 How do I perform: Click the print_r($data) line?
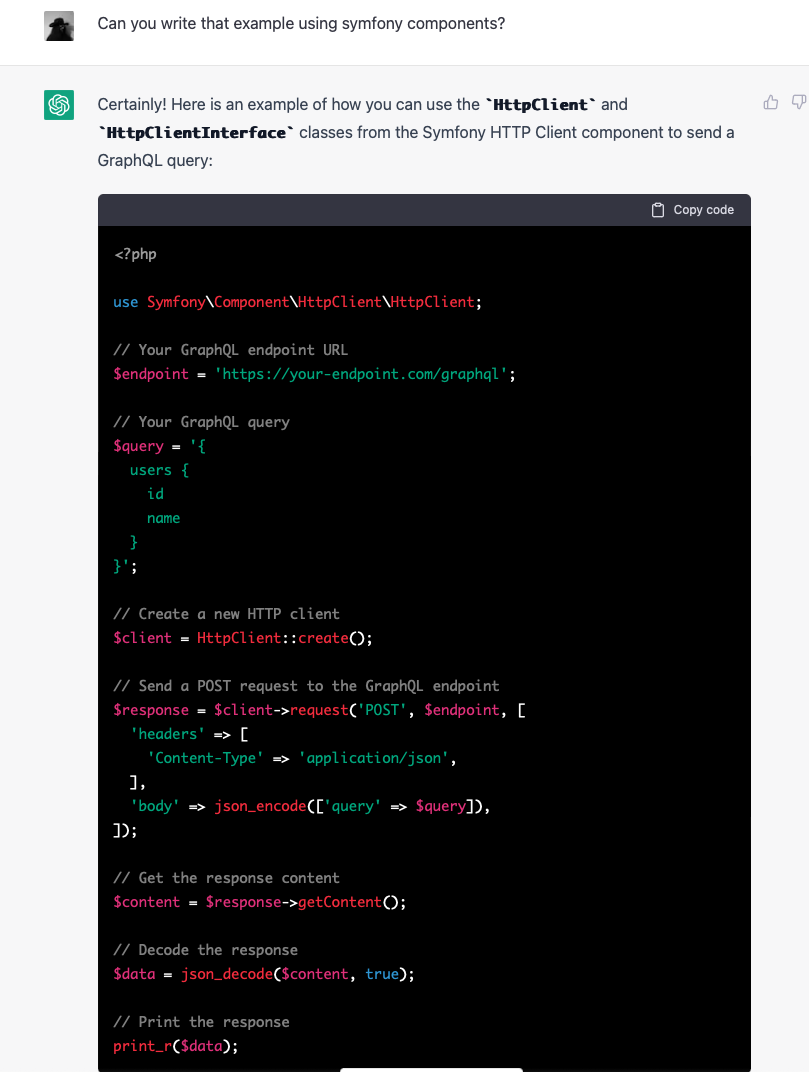pos(176,1046)
